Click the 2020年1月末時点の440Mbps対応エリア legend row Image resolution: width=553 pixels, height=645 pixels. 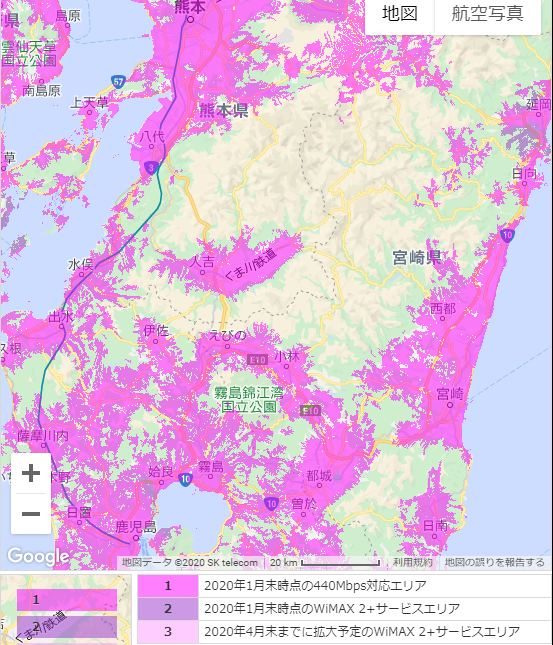(x=344, y=586)
